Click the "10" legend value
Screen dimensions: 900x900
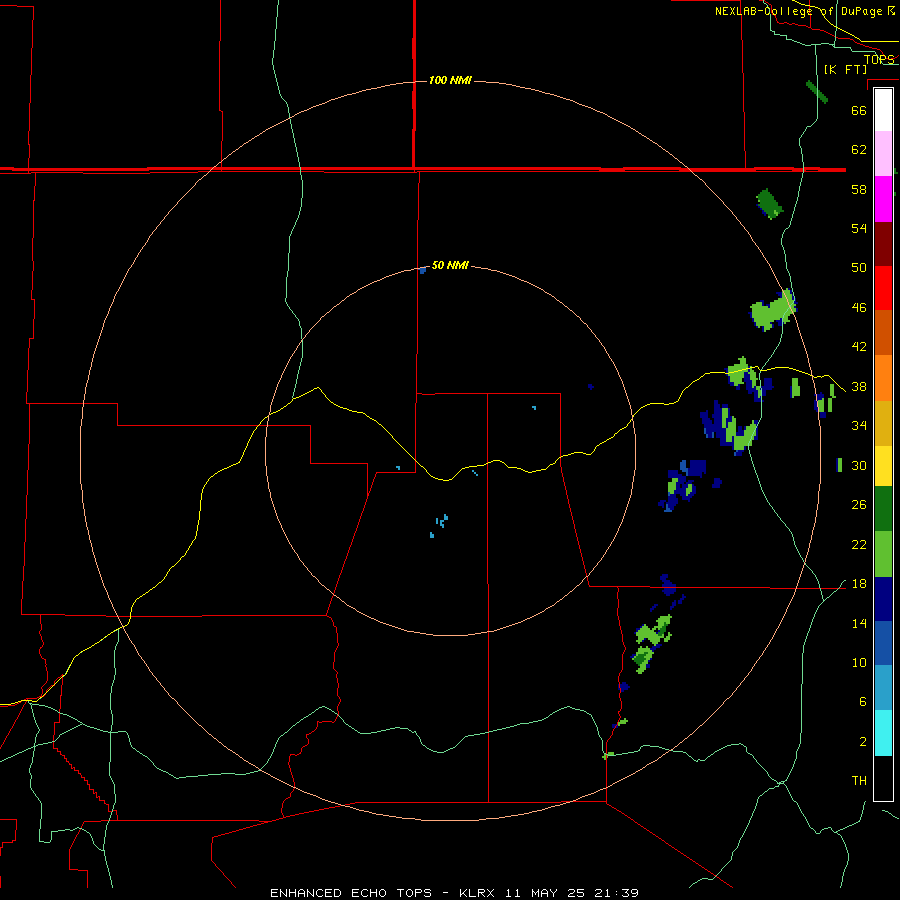tap(859, 663)
